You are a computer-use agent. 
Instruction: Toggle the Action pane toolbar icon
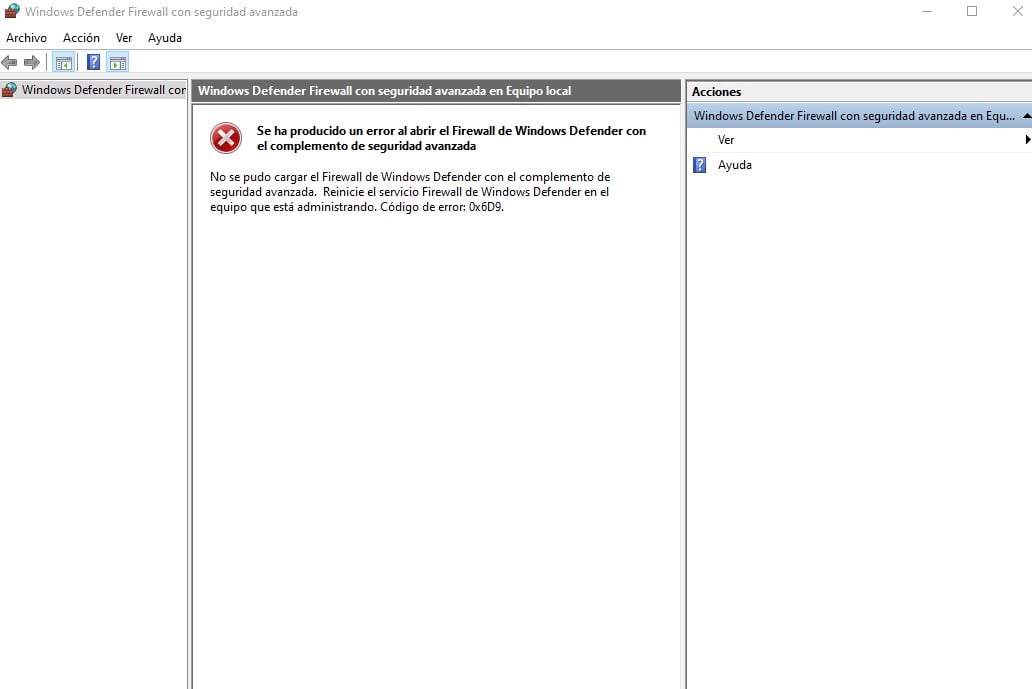point(118,63)
